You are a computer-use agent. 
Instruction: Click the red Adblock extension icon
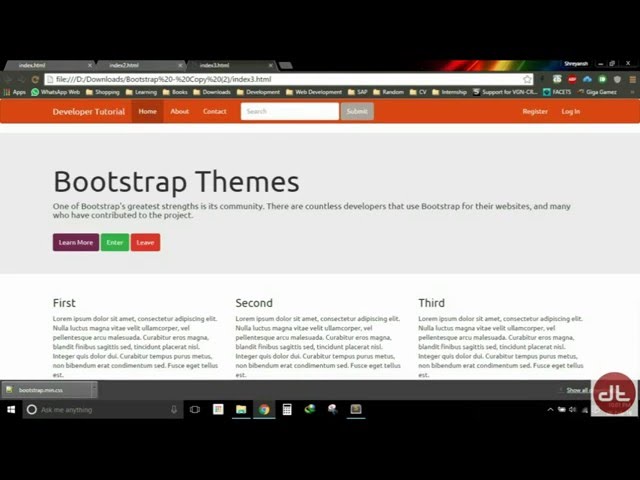coord(572,79)
